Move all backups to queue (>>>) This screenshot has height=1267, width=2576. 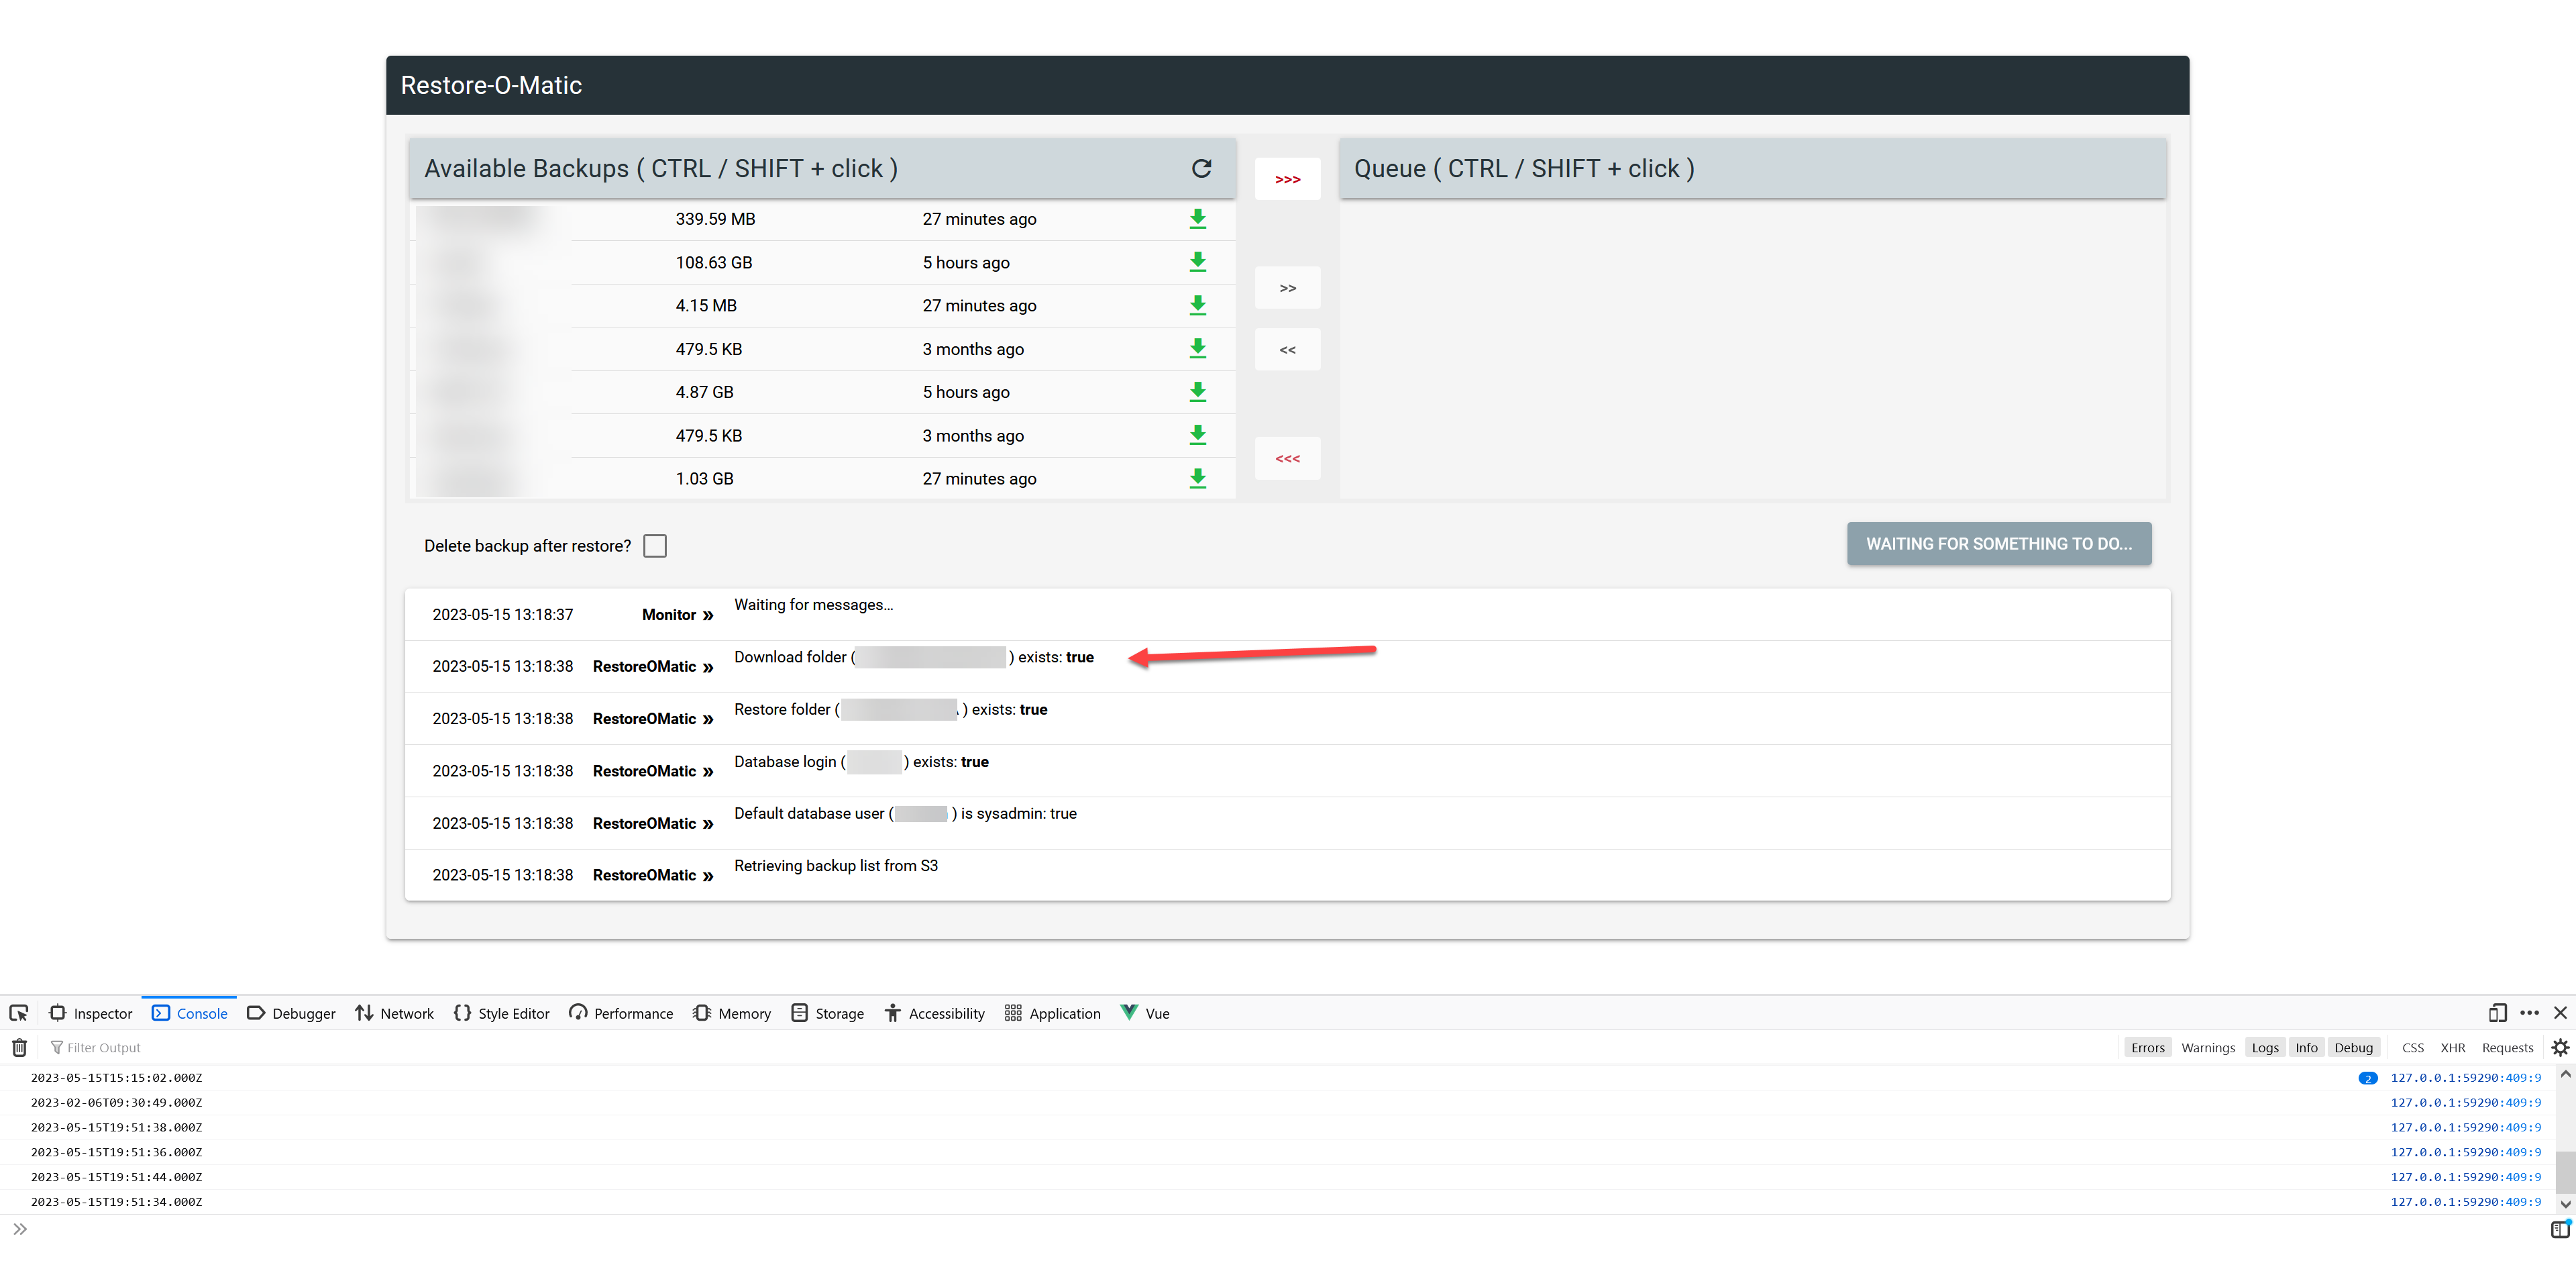point(1287,179)
